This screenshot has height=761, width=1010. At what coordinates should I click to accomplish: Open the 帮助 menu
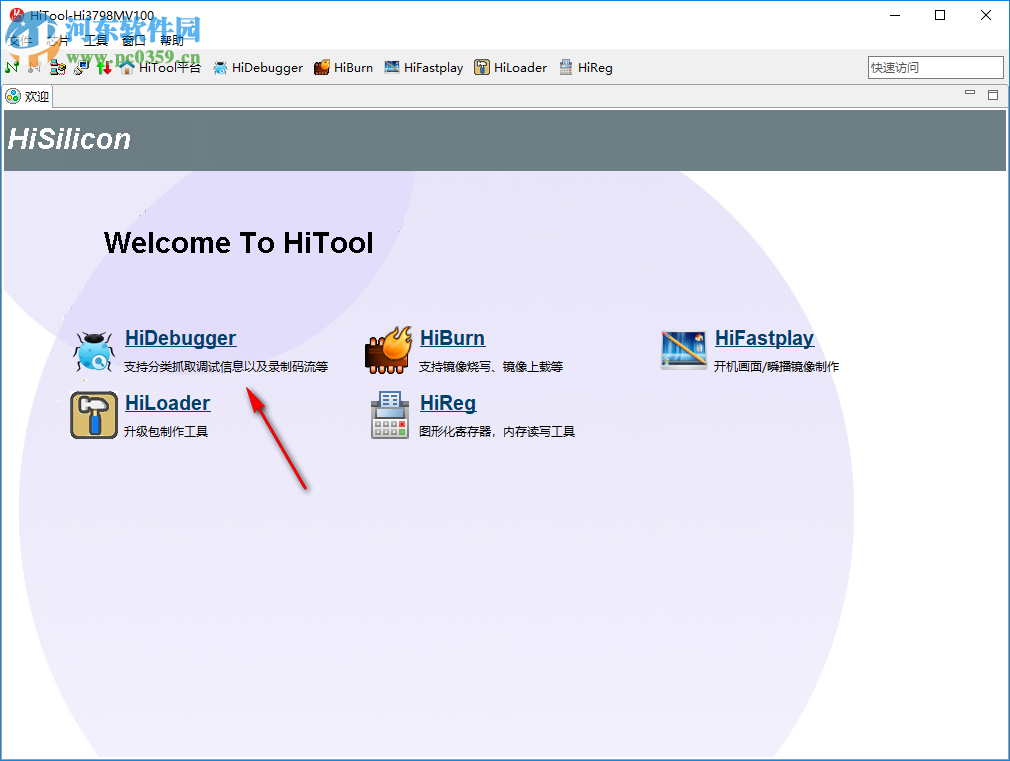171,41
